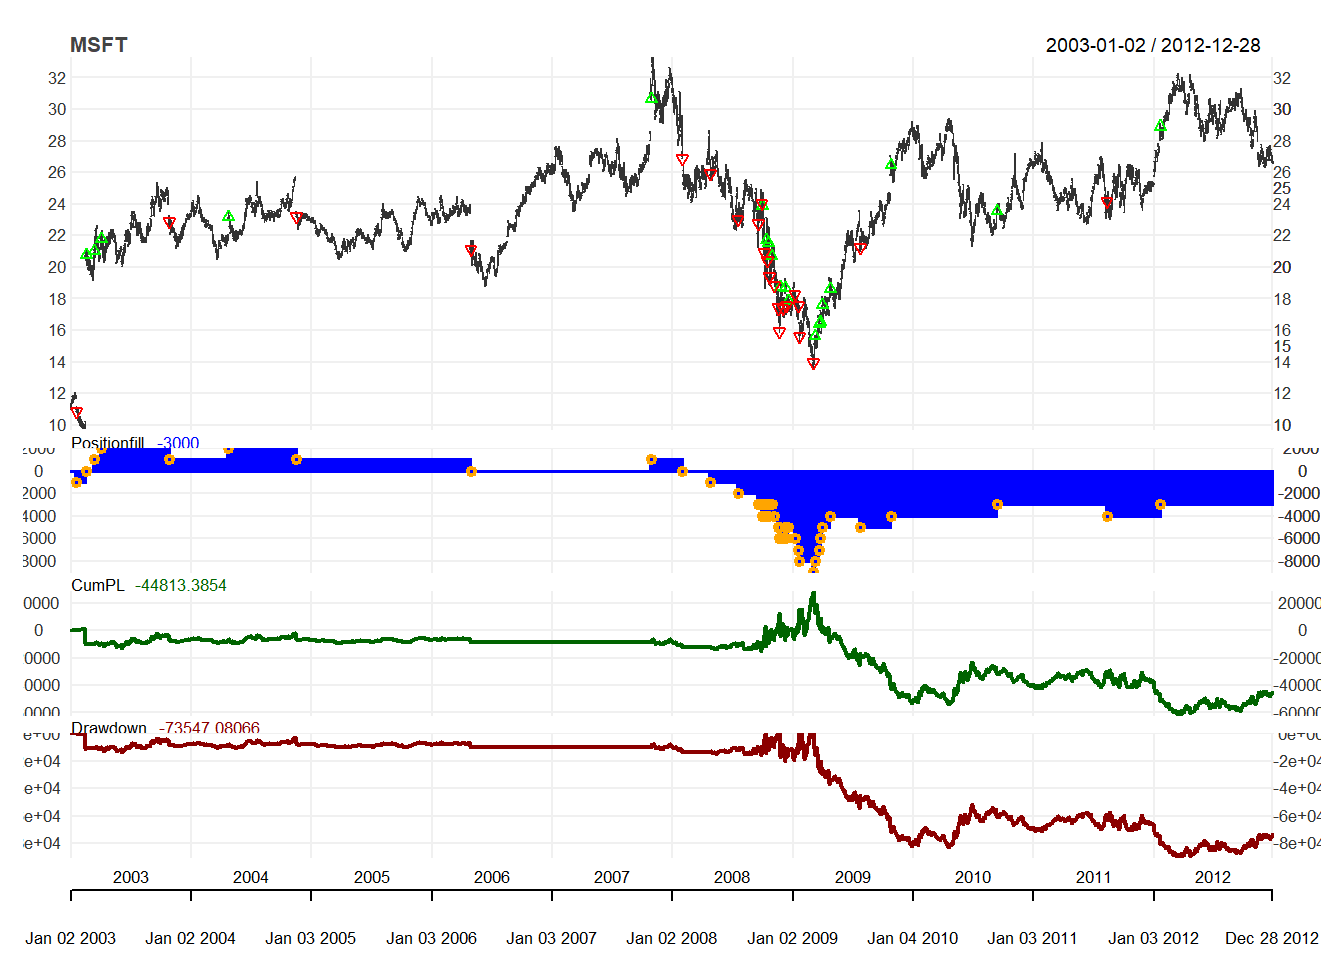Image resolution: width=1344 pixels, height=960 pixels.
Task: Click the Positionfill value -3000
Action: [178, 443]
